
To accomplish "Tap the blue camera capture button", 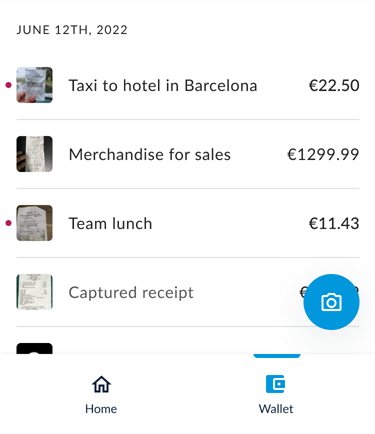I will [x=331, y=302].
